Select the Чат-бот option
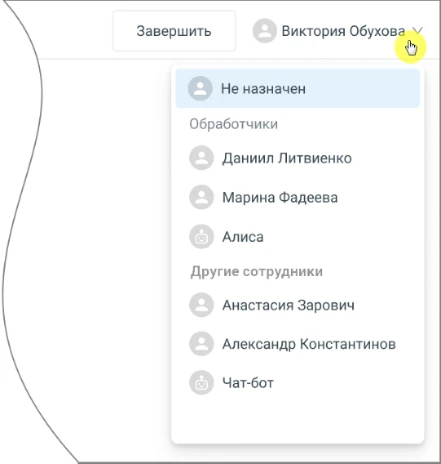The height and width of the screenshot is (464, 441). (x=298, y=383)
